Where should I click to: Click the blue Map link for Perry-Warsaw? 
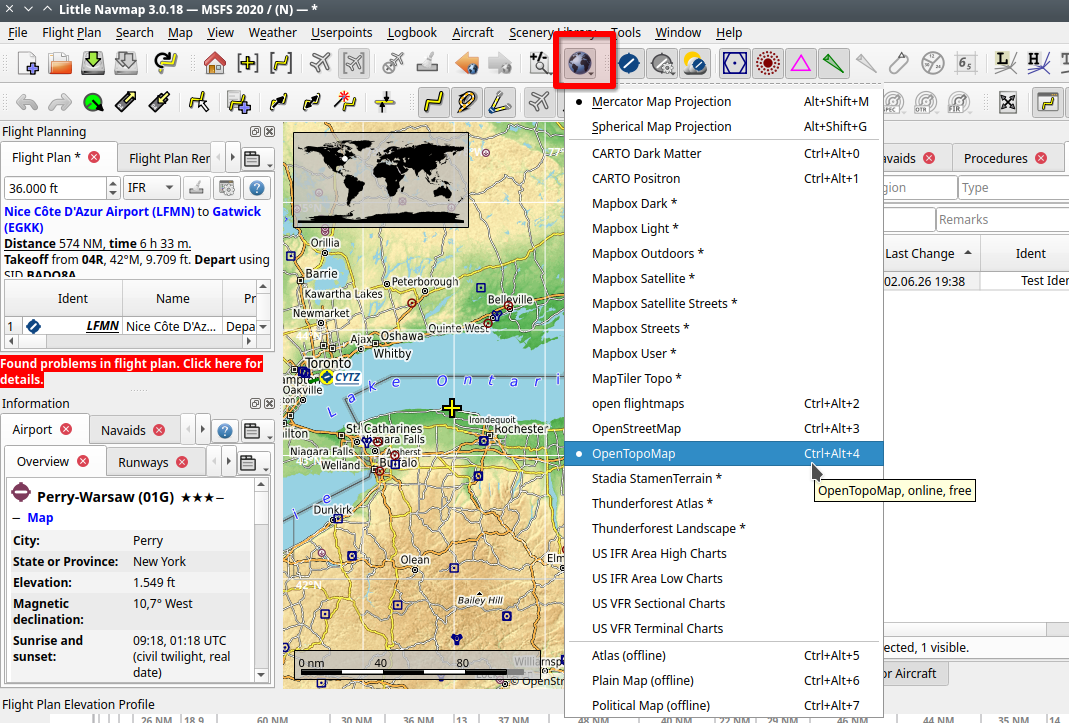(x=40, y=518)
